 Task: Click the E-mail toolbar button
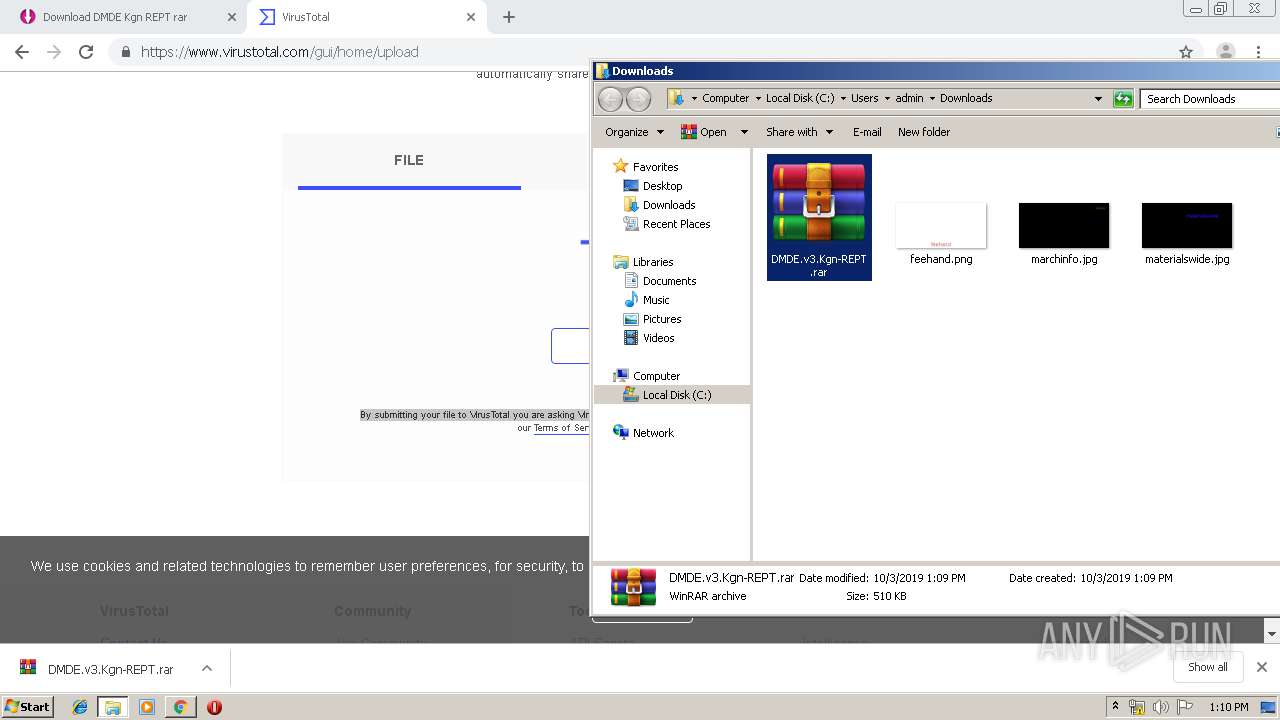coord(867,132)
